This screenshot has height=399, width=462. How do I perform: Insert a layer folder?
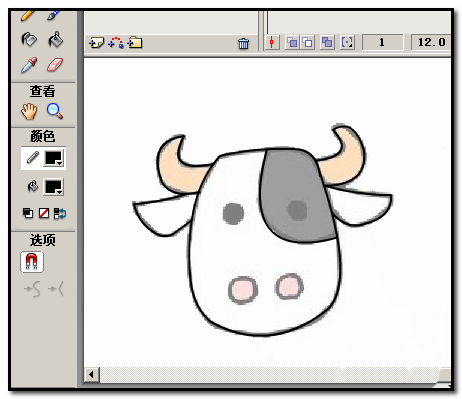[x=135, y=42]
